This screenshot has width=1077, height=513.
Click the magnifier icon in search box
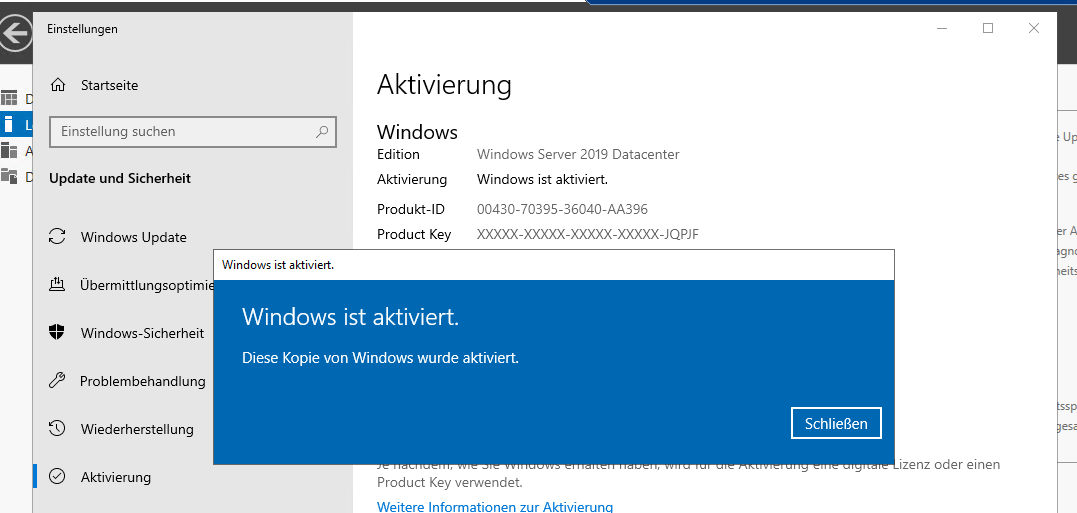coord(321,131)
